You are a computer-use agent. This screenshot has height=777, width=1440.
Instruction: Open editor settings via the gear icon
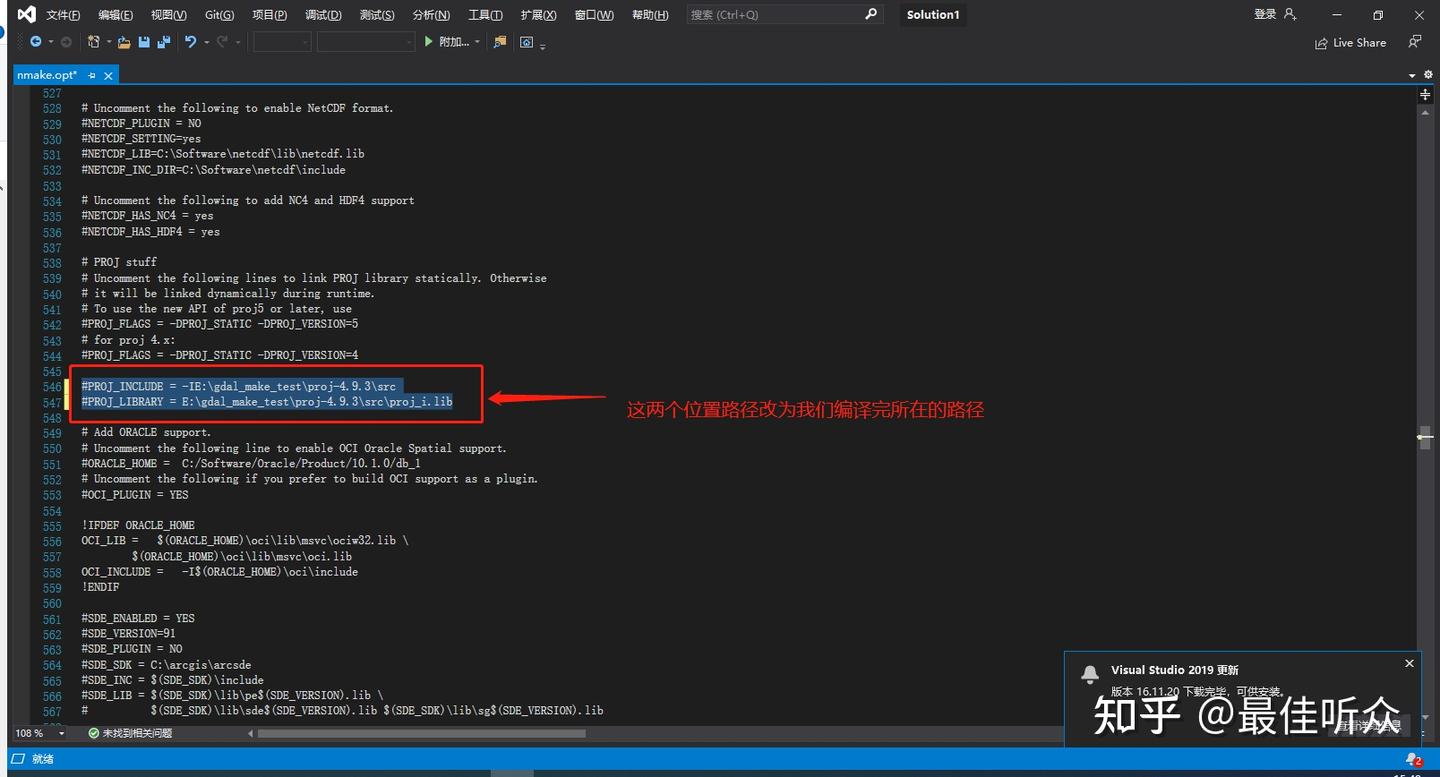(1428, 74)
